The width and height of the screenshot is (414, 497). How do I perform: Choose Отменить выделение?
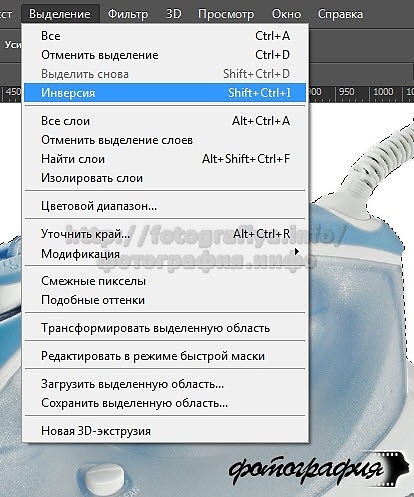coord(165,55)
